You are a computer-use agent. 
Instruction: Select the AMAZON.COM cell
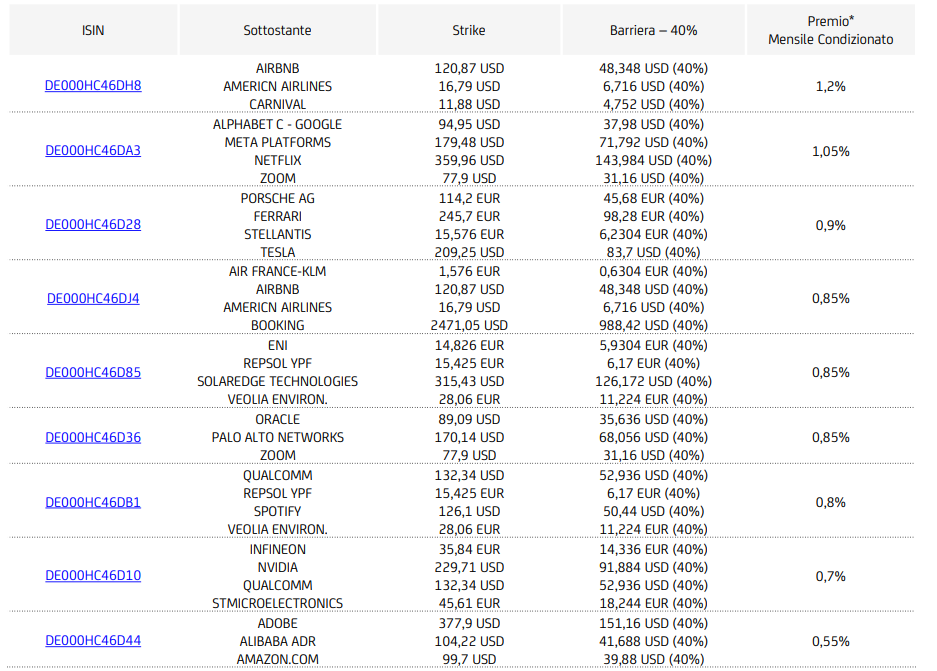click(277, 659)
